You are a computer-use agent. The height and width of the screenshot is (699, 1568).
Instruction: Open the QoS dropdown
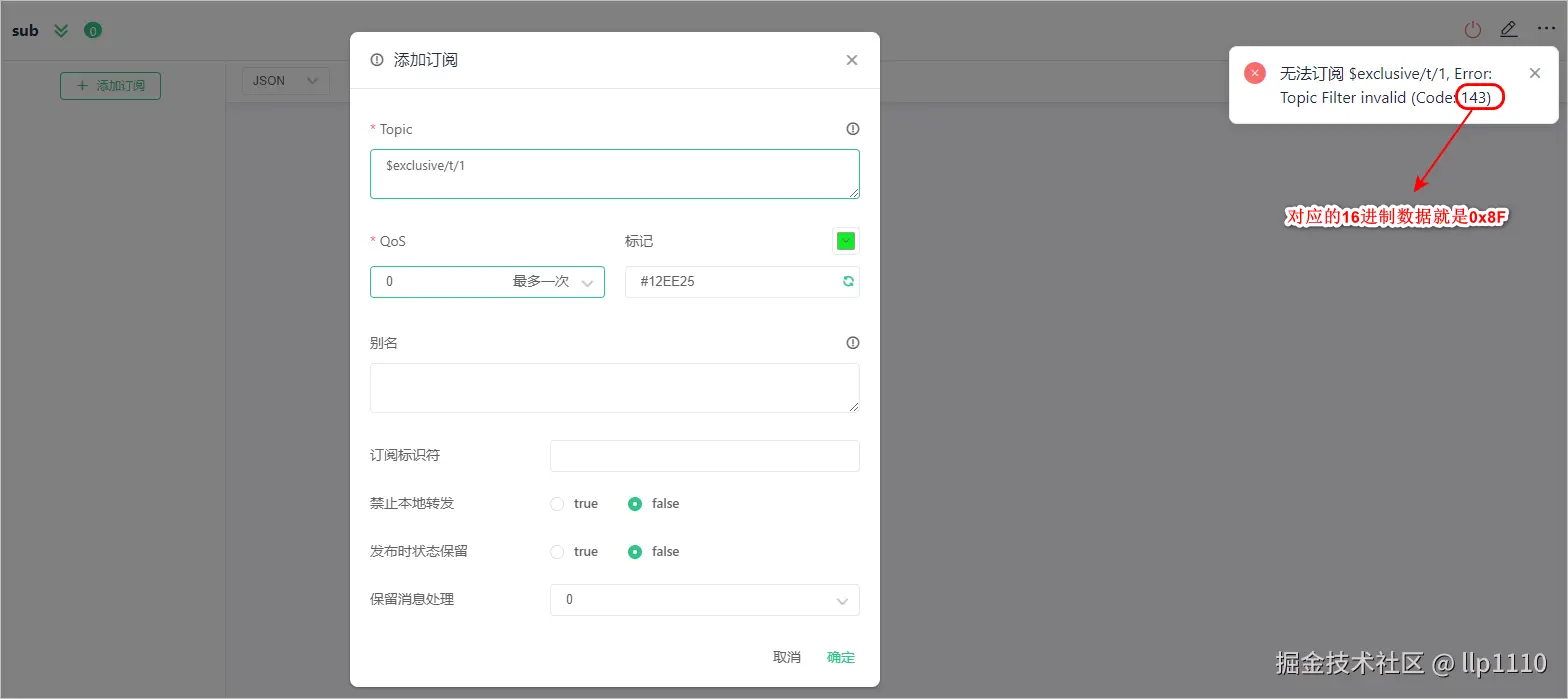click(487, 282)
